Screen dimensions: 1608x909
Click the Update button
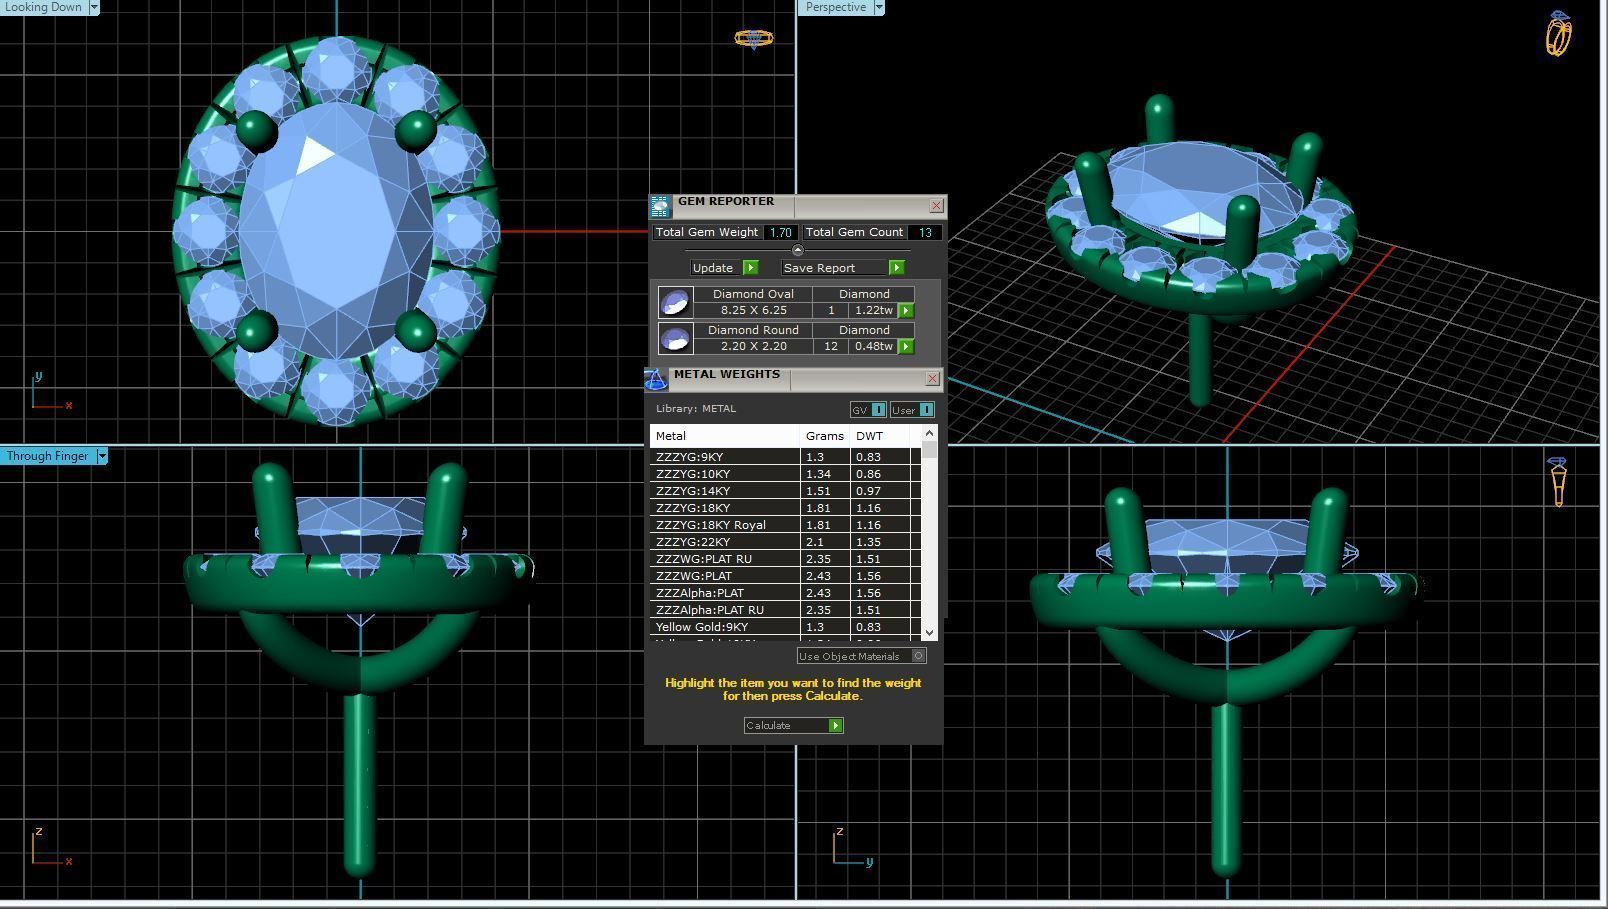pos(717,268)
